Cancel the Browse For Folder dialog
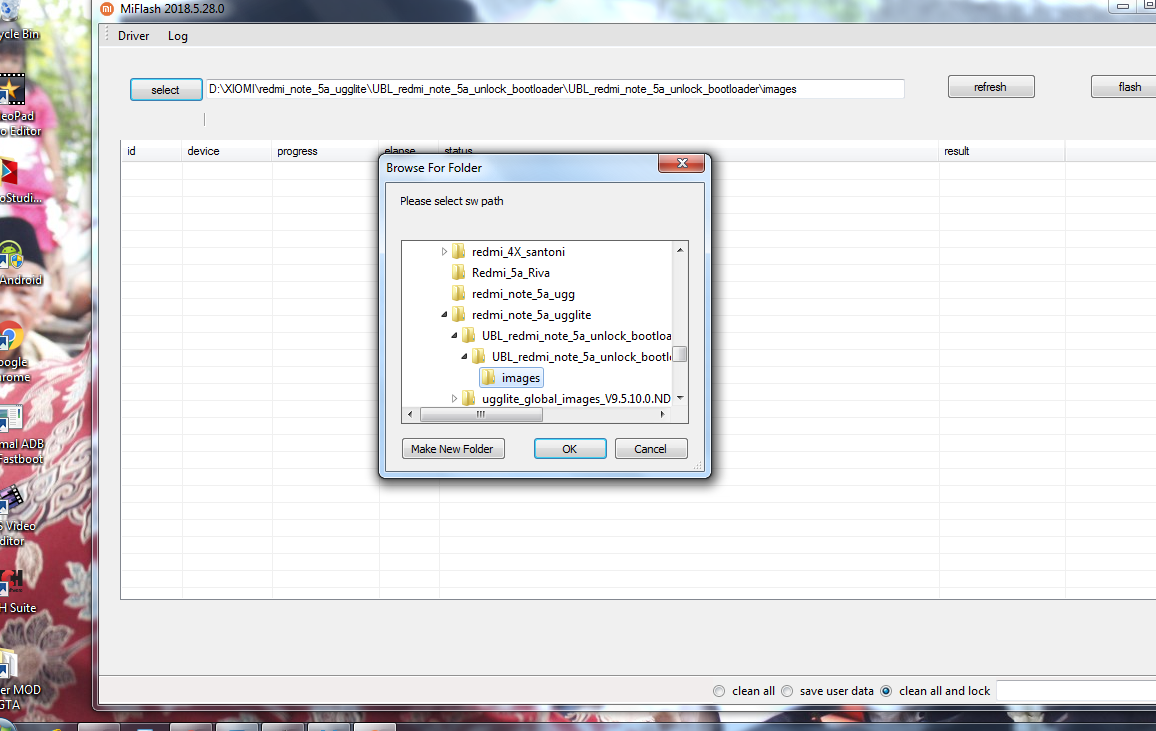 coord(650,449)
